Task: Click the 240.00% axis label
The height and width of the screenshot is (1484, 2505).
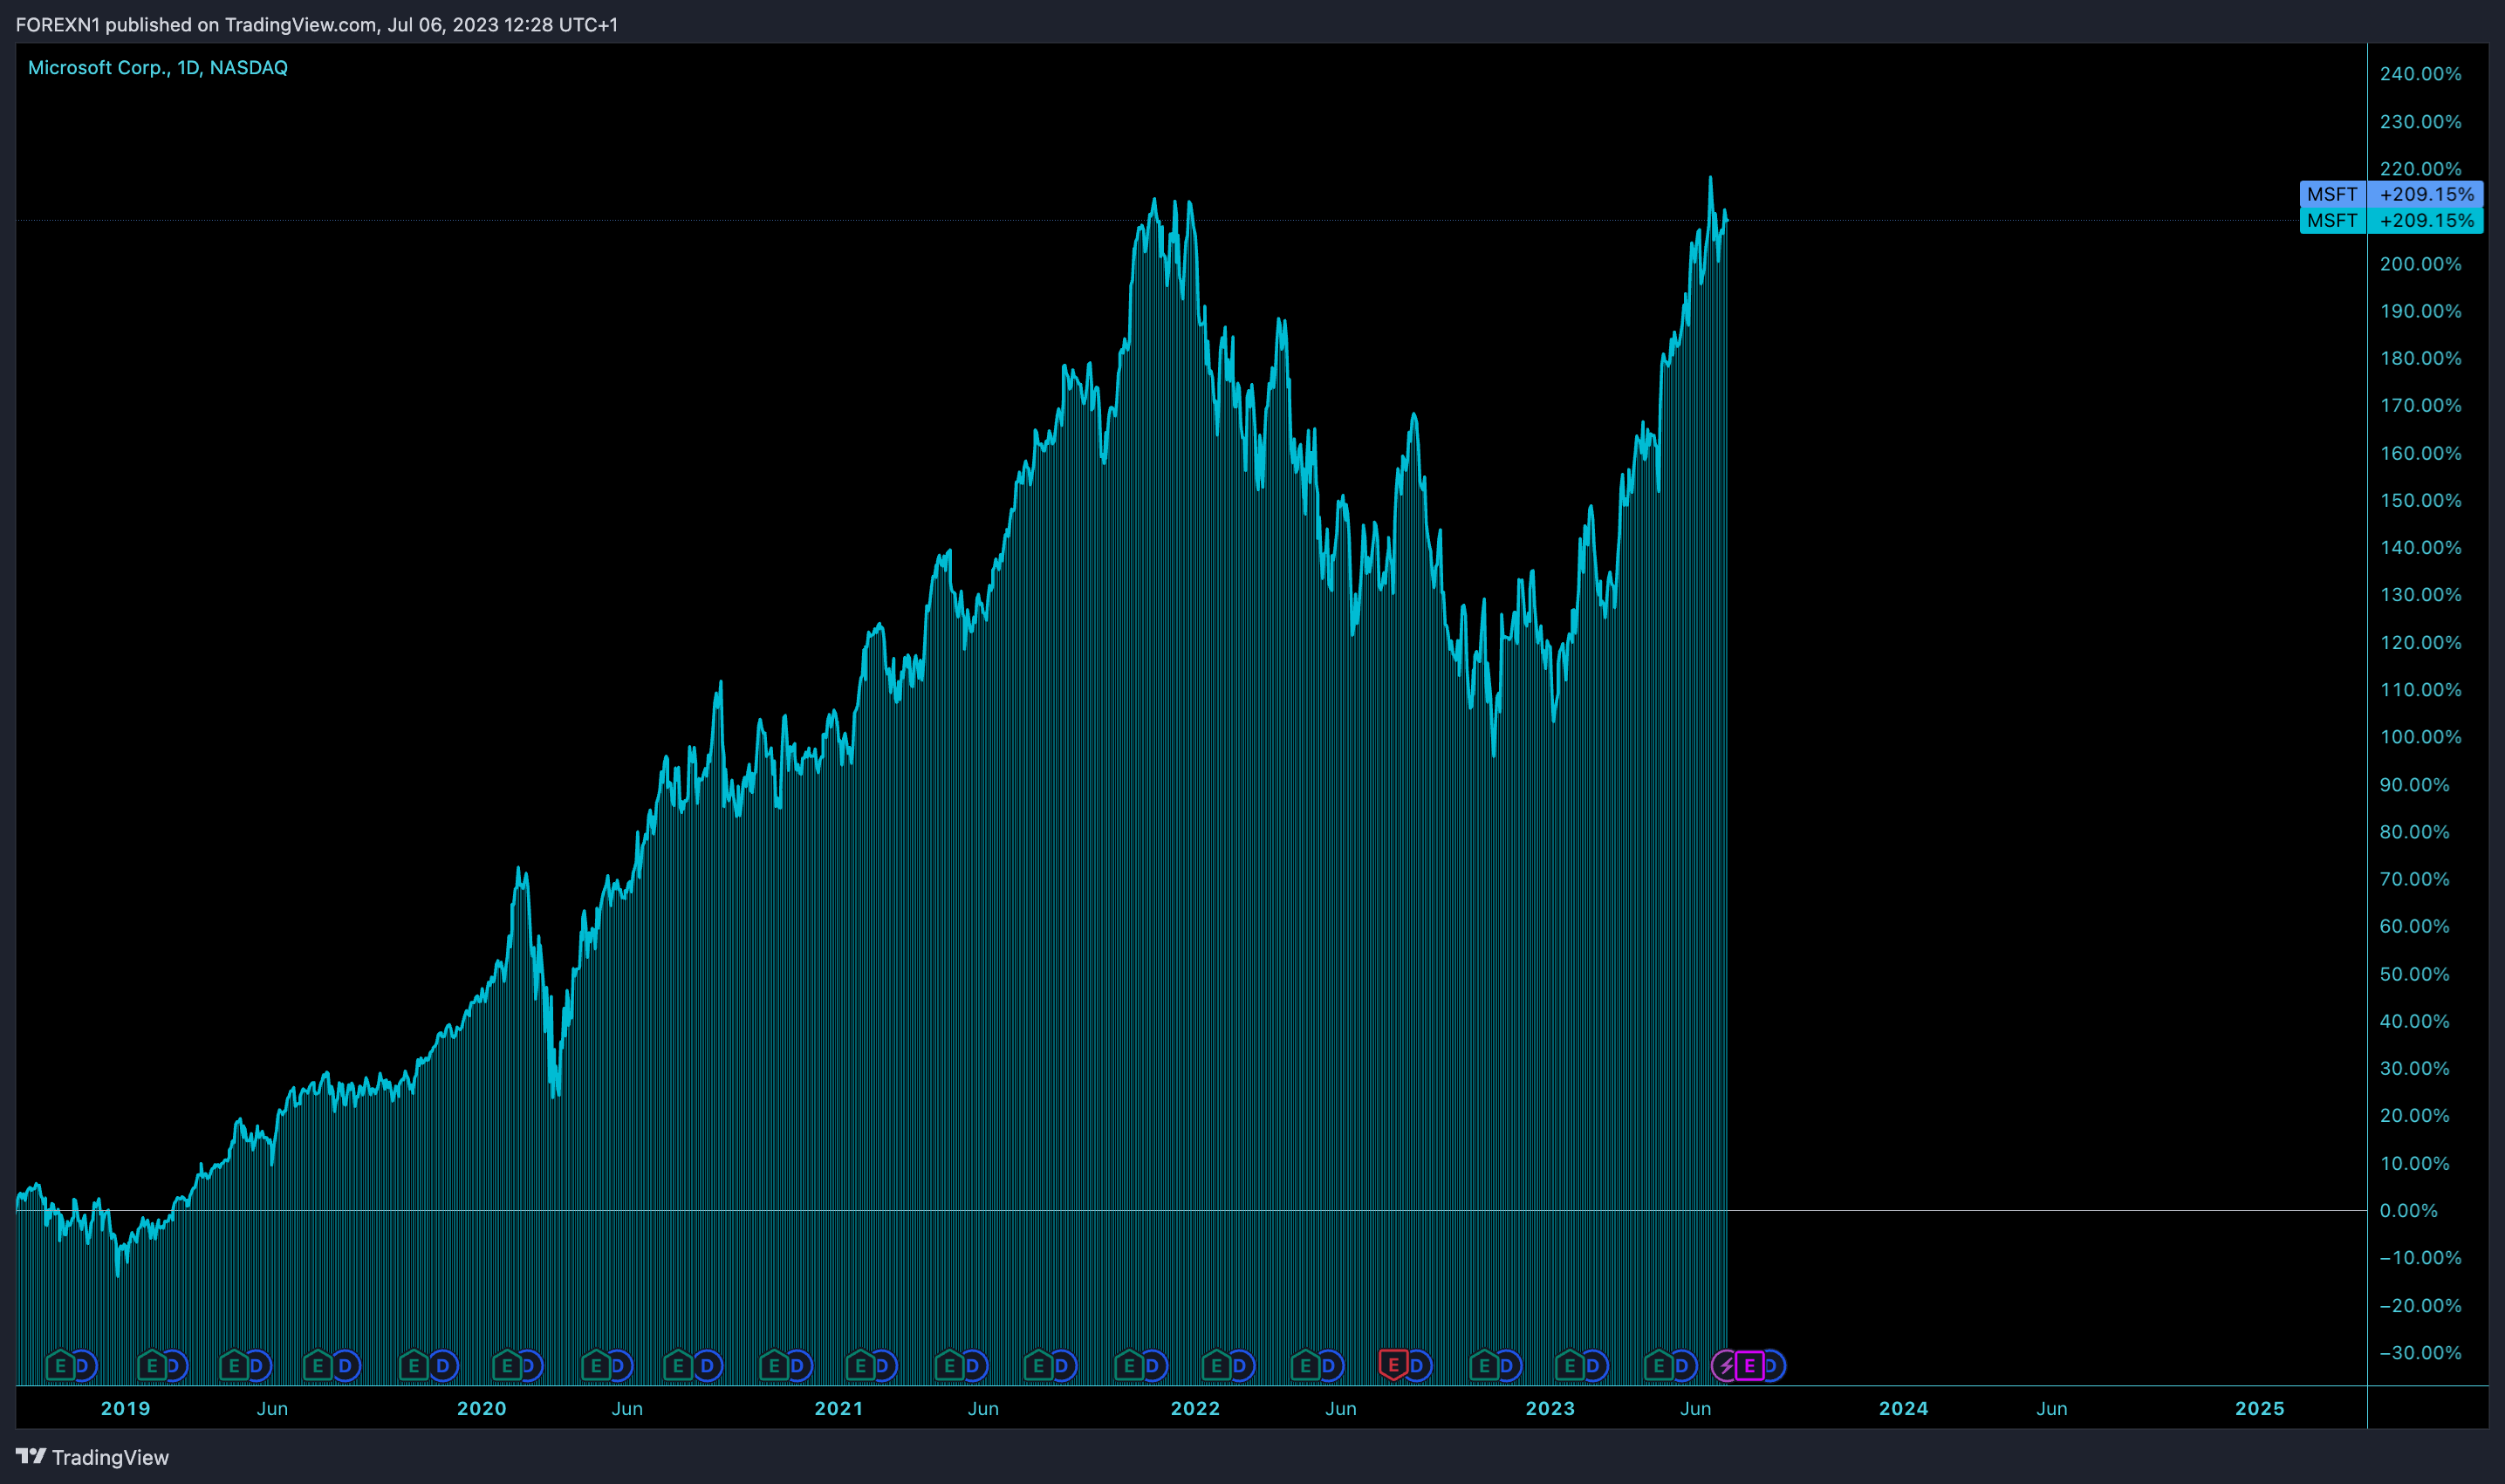Action: click(x=2420, y=74)
